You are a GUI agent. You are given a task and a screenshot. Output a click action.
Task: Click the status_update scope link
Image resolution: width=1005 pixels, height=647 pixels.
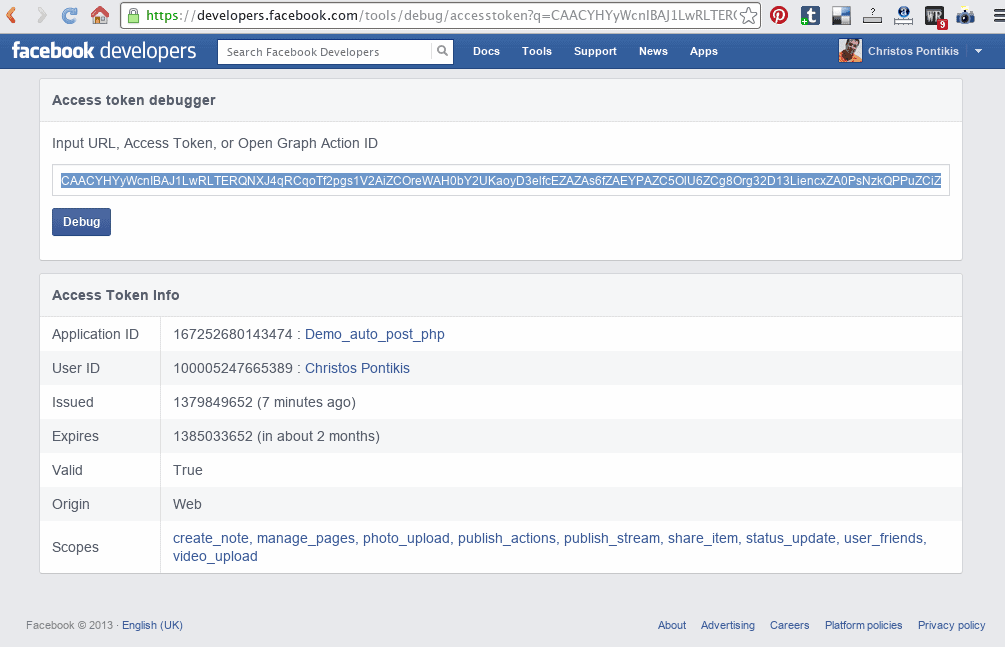791,538
